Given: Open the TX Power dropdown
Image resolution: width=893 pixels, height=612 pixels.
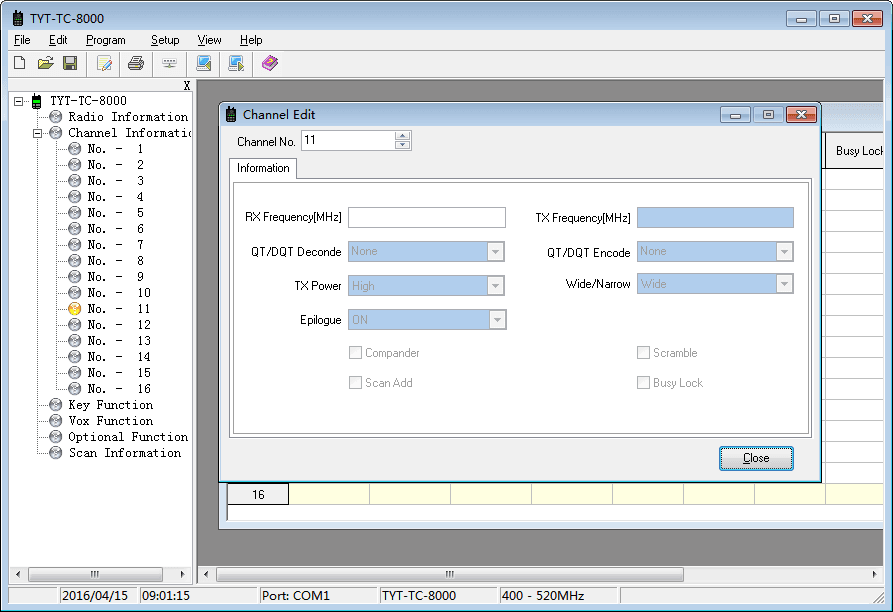Looking at the screenshot, I should tap(495, 286).
